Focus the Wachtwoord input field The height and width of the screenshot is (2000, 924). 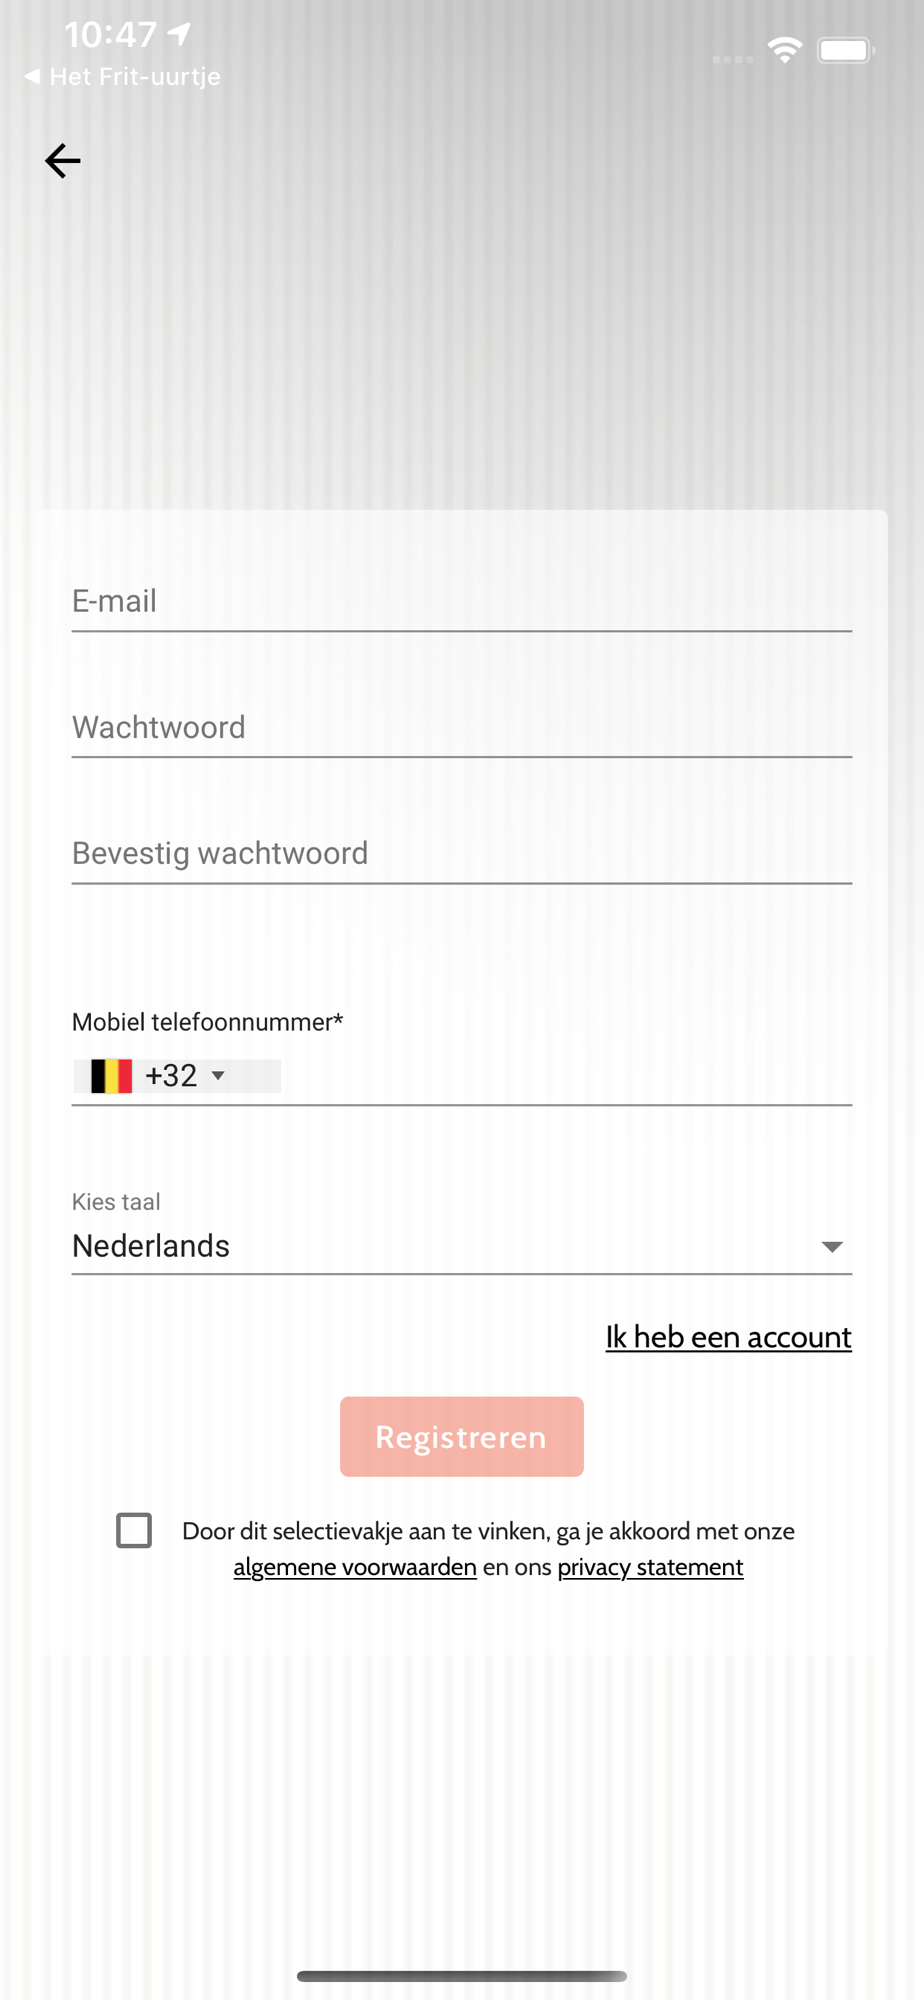(x=462, y=727)
